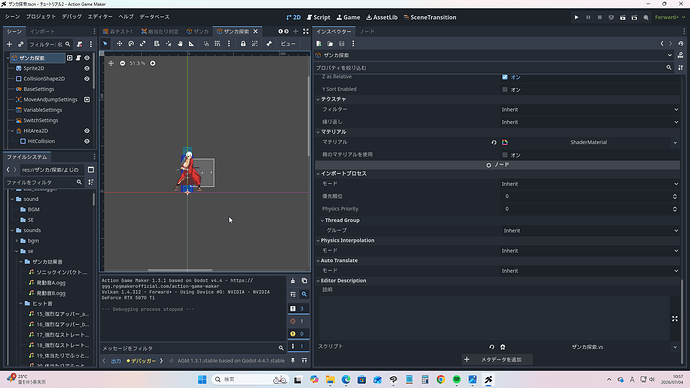Reset the Material property with revert icon

[494, 142]
